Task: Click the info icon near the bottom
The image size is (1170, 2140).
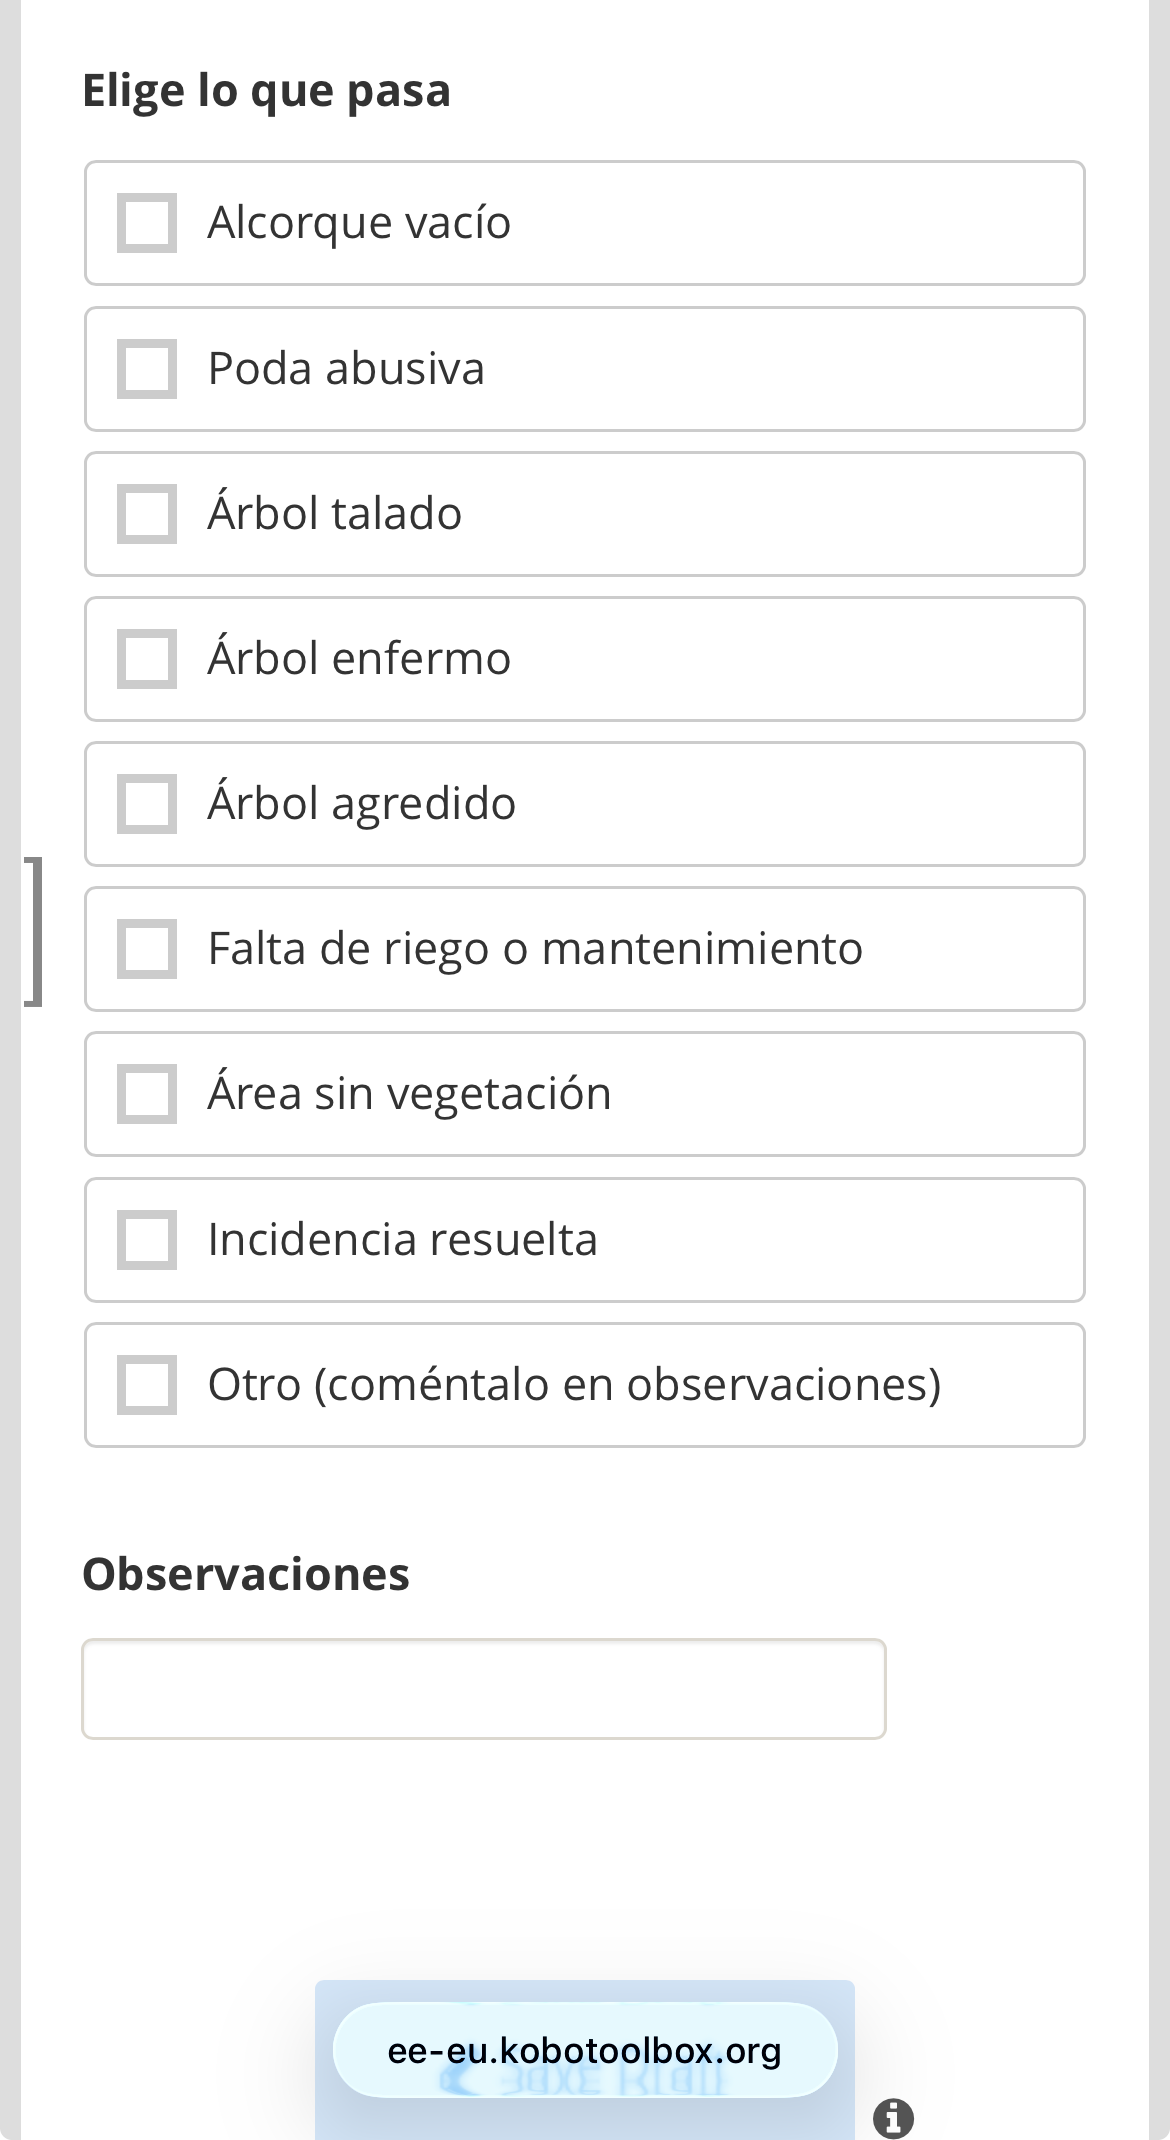Action: coord(893,2117)
